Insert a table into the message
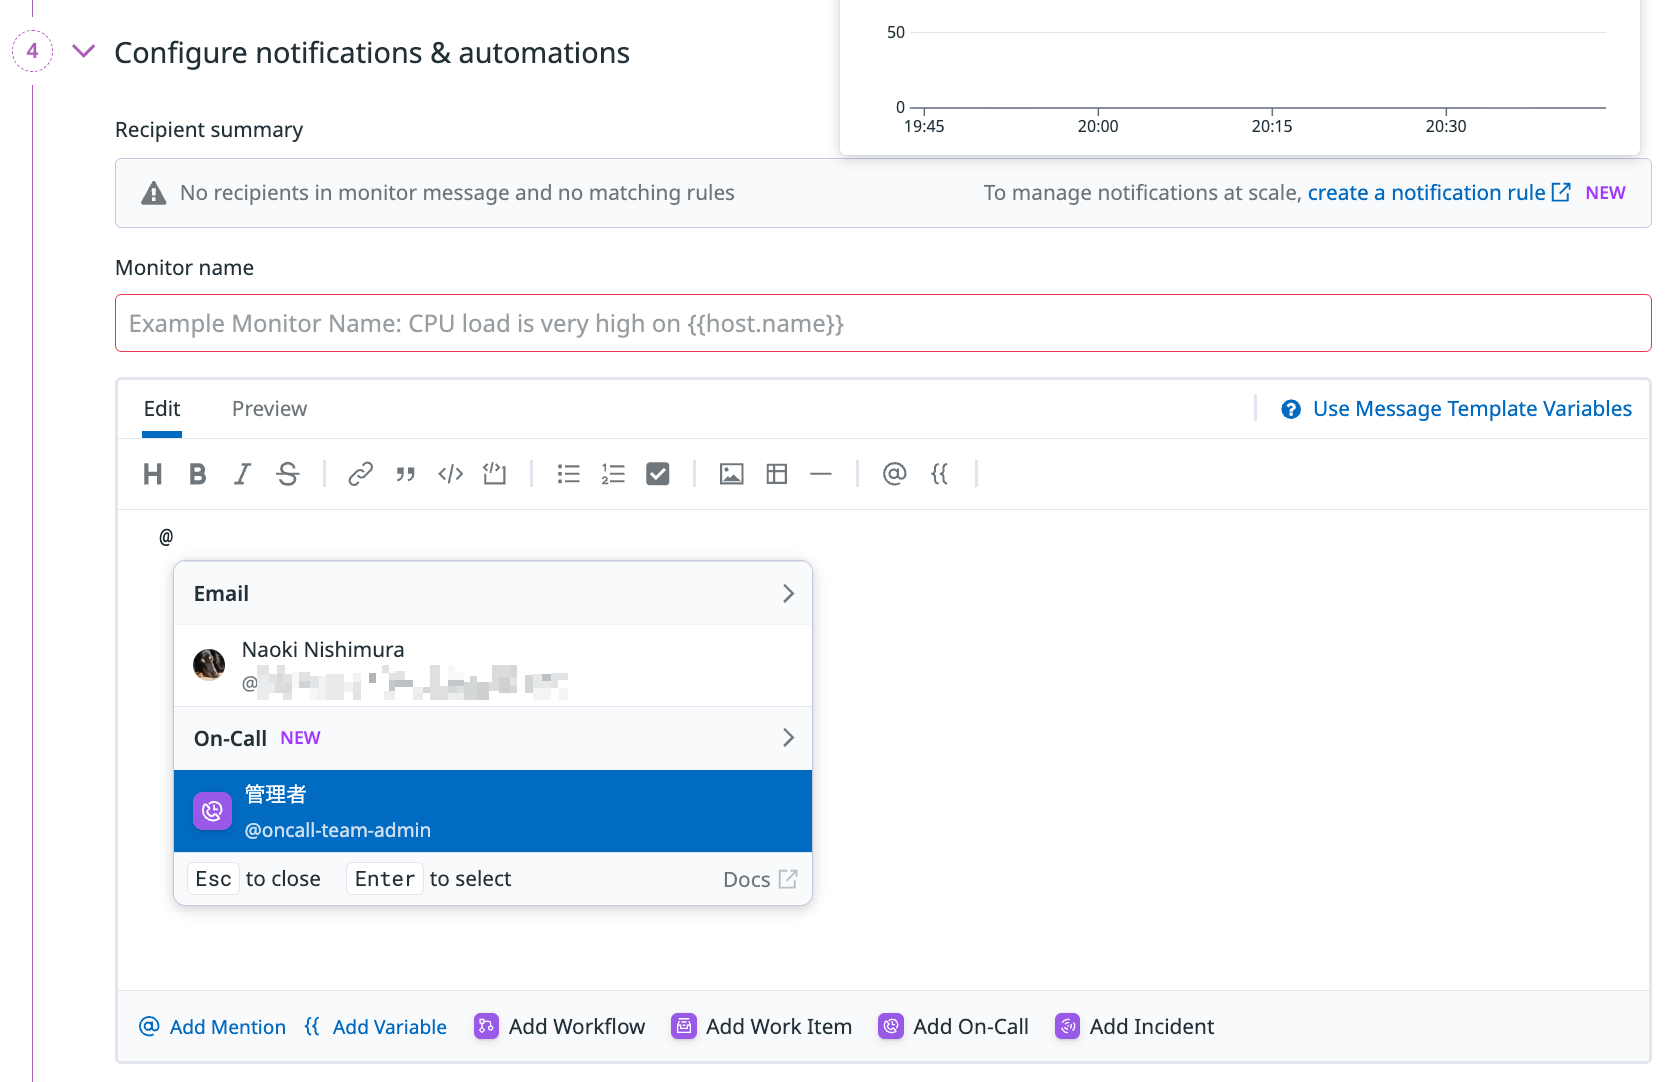1666x1082 pixels. [x=777, y=474]
